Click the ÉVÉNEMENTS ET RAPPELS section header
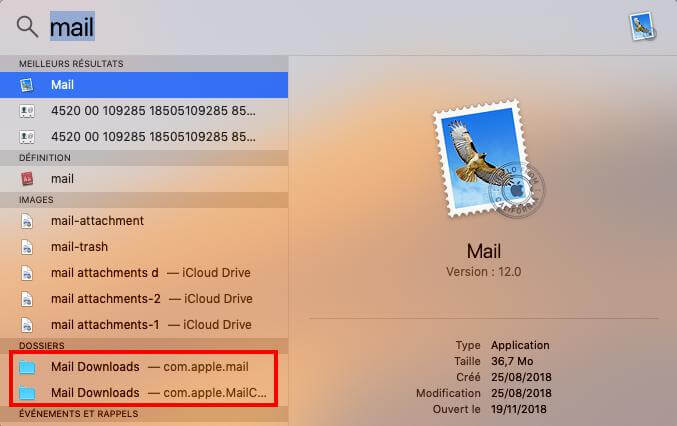Image resolution: width=677 pixels, height=426 pixels. (x=79, y=414)
